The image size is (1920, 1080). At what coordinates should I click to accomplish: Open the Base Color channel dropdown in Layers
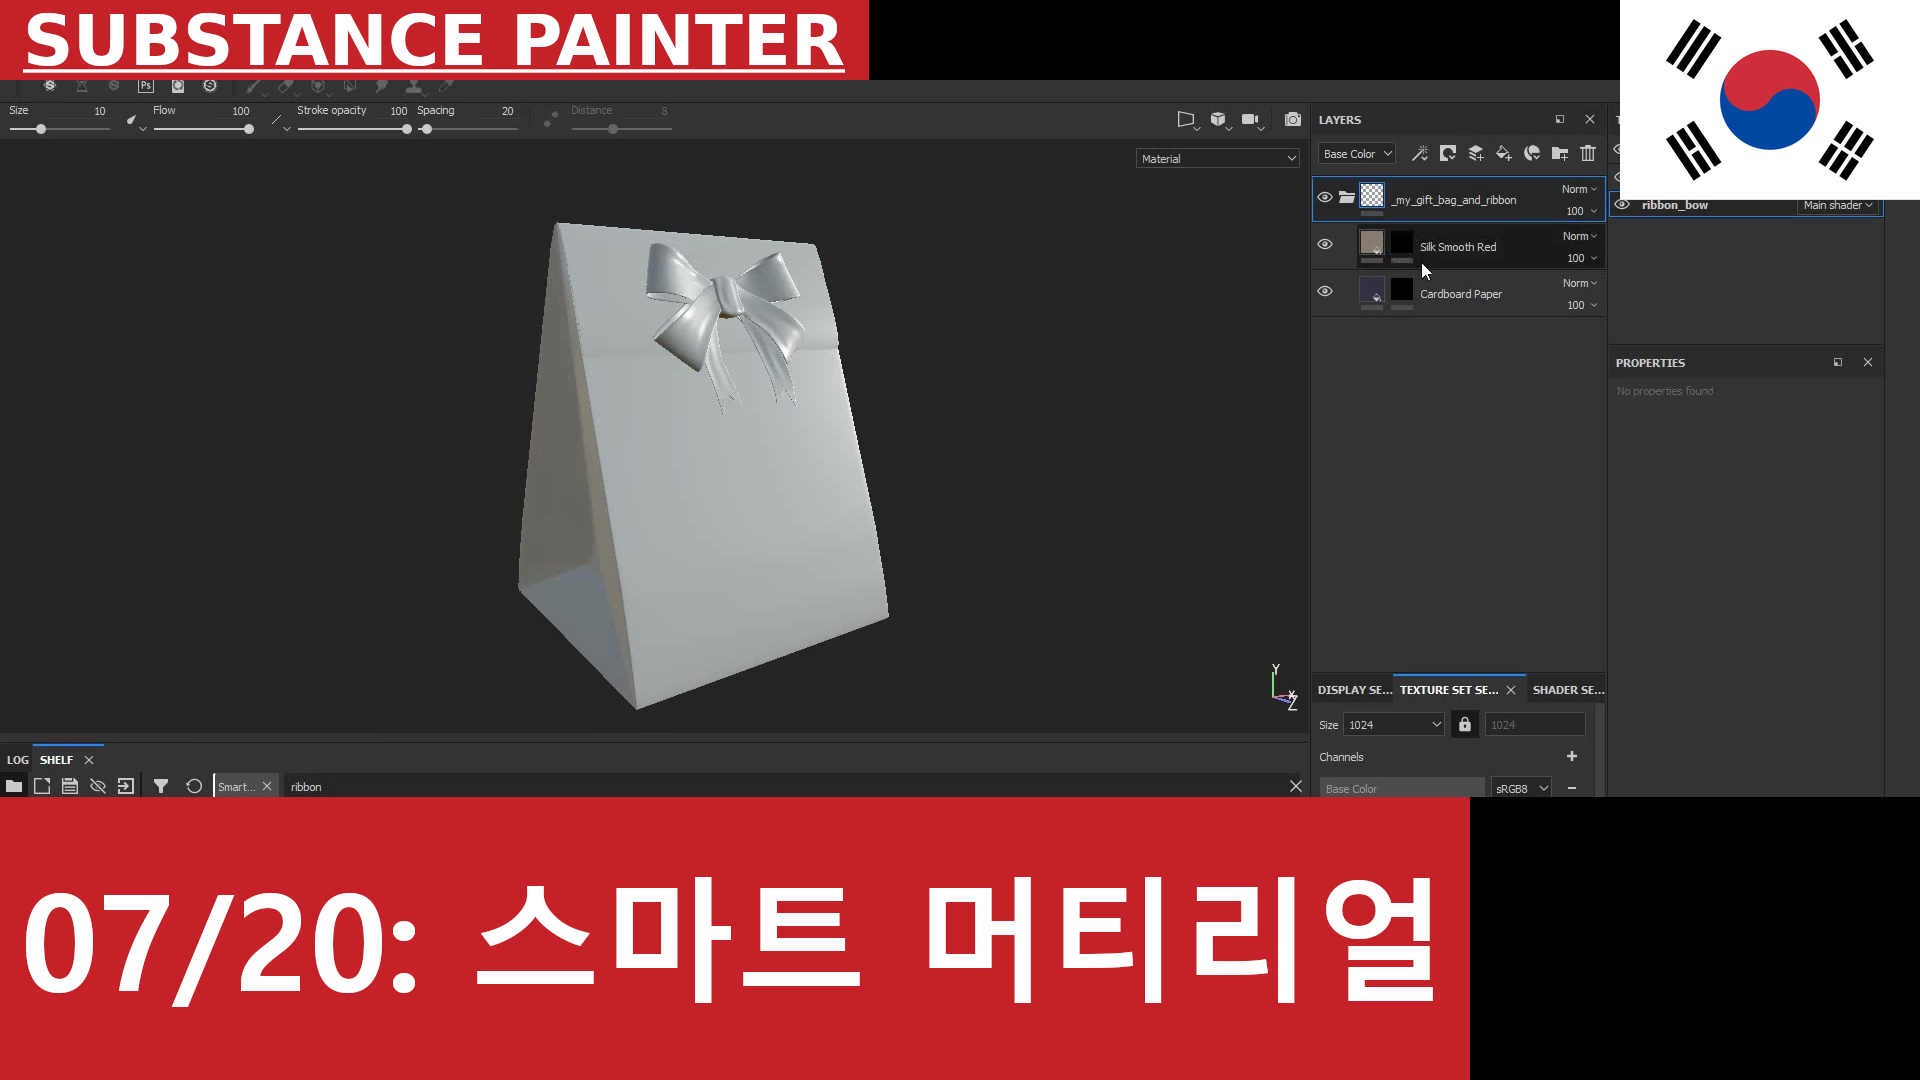point(1357,154)
